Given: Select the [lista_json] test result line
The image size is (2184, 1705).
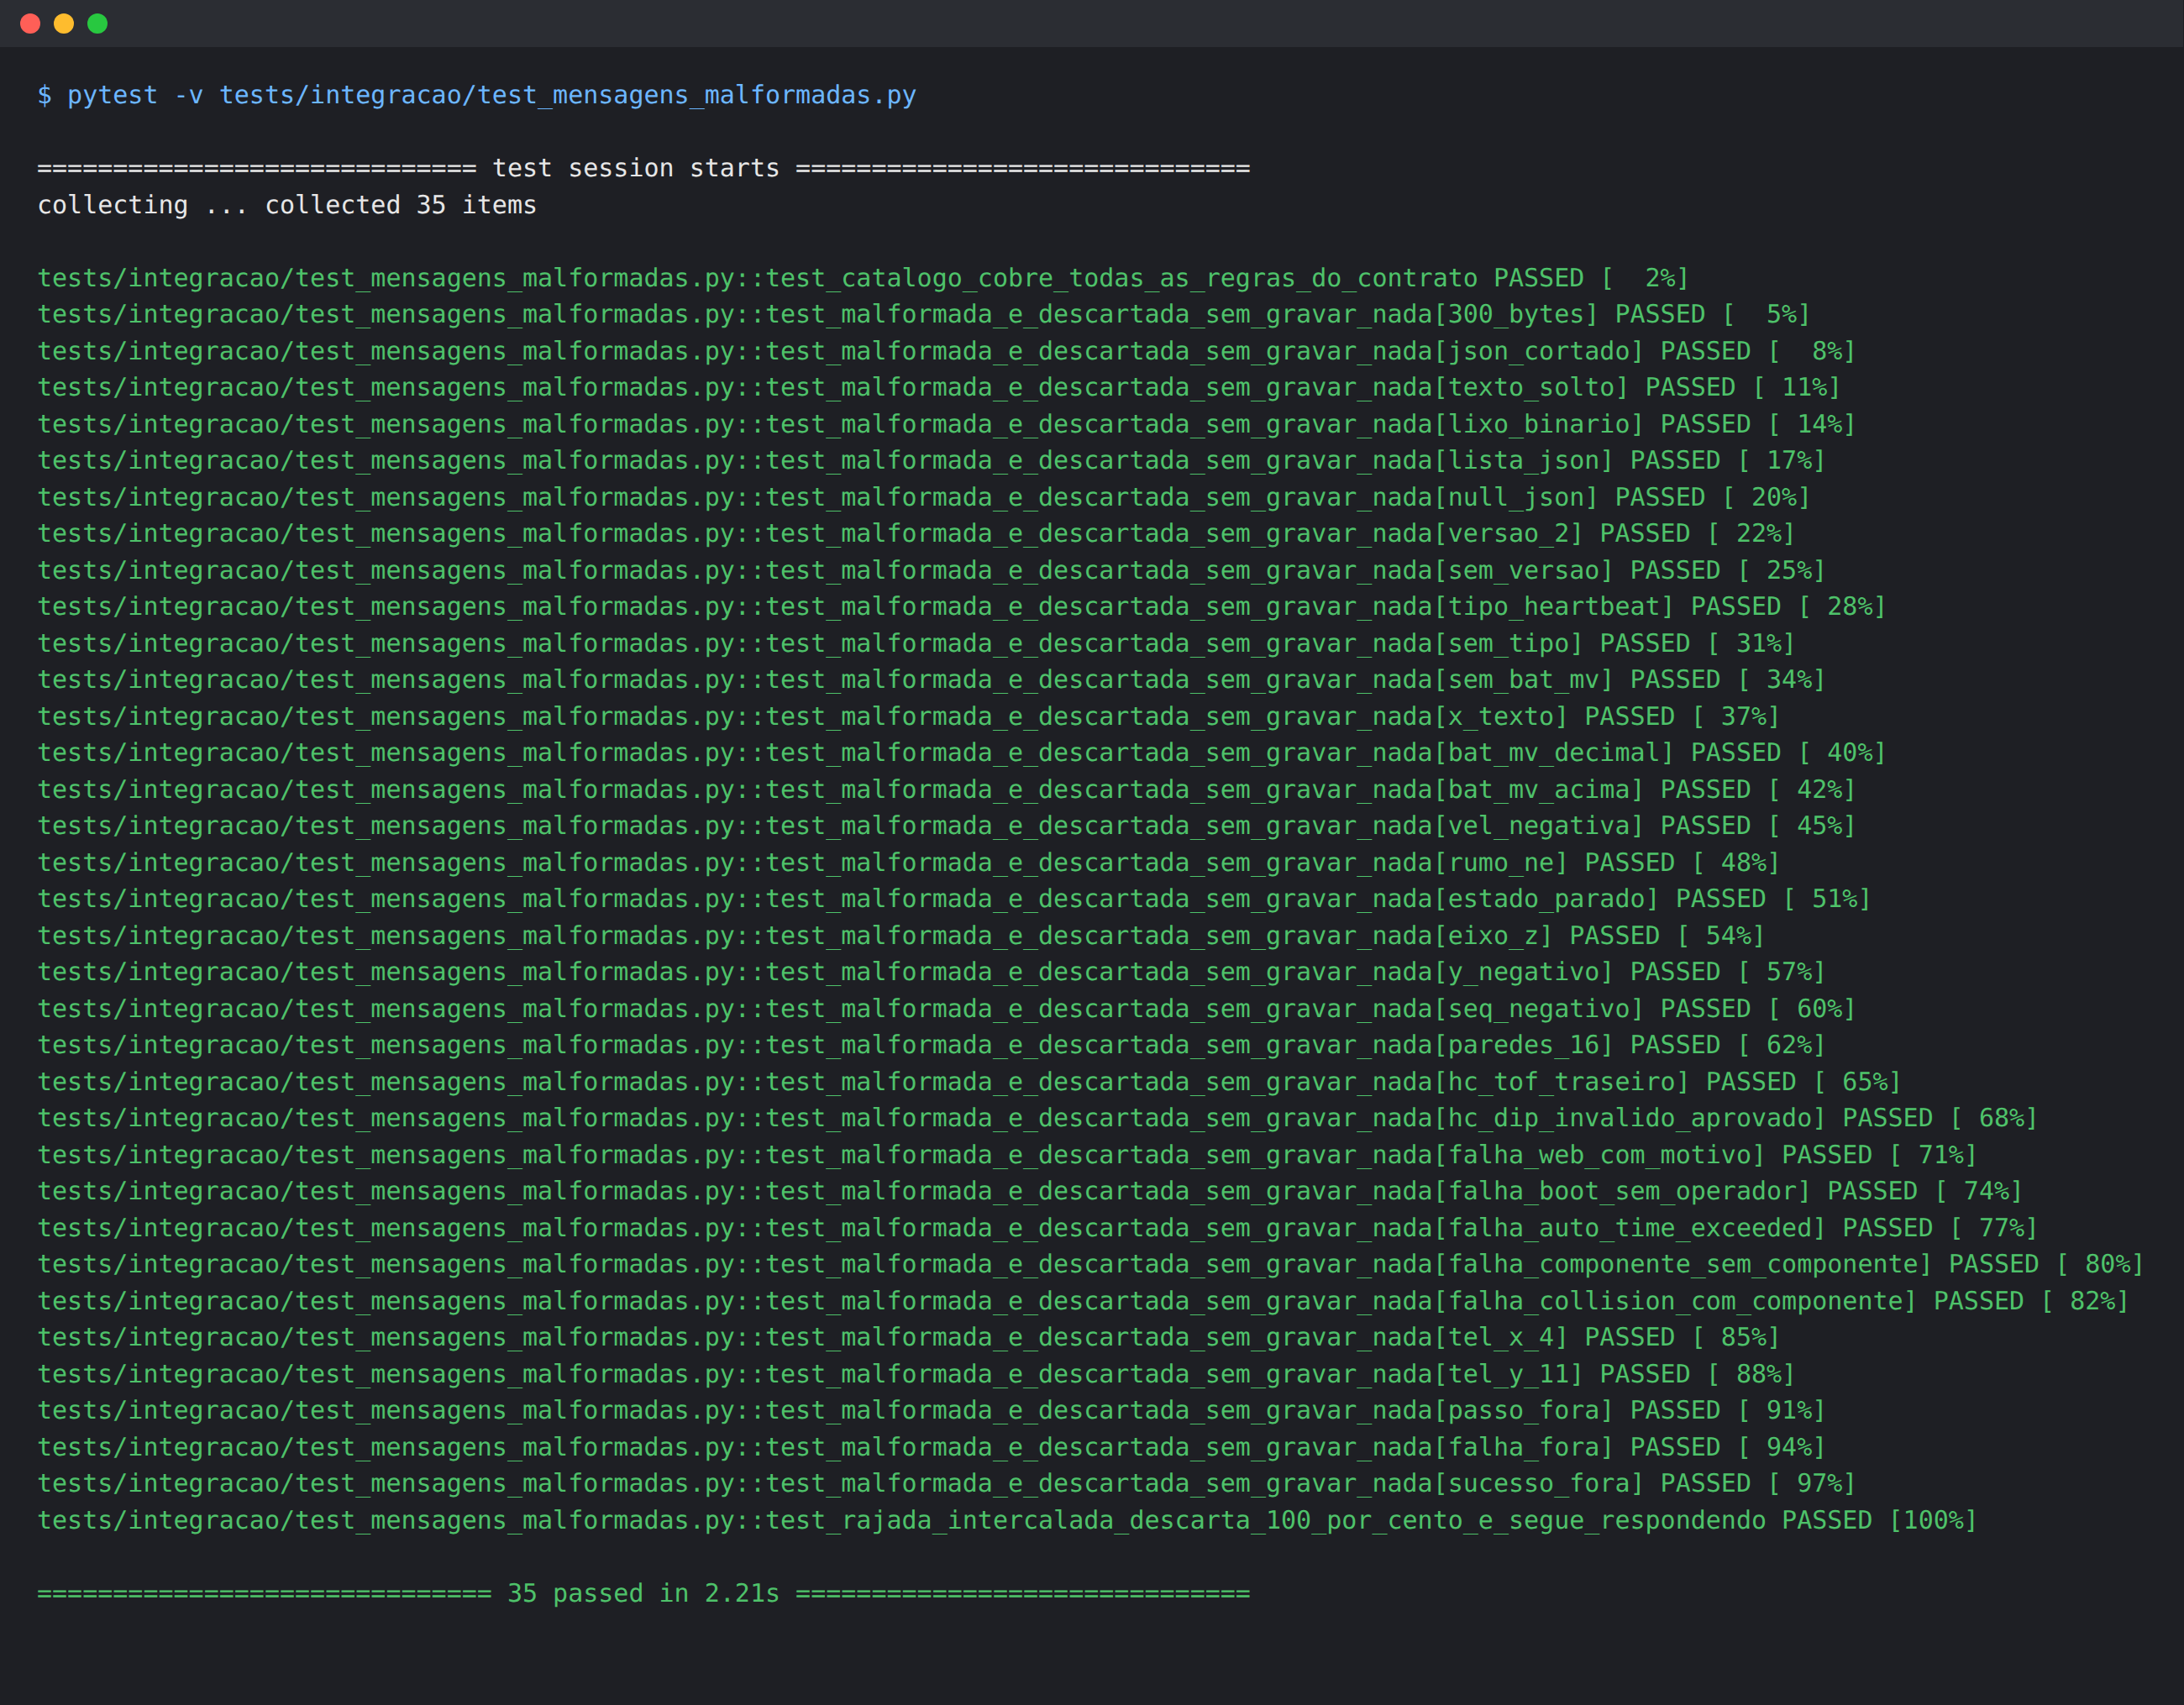Looking at the screenshot, I should click(932, 460).
